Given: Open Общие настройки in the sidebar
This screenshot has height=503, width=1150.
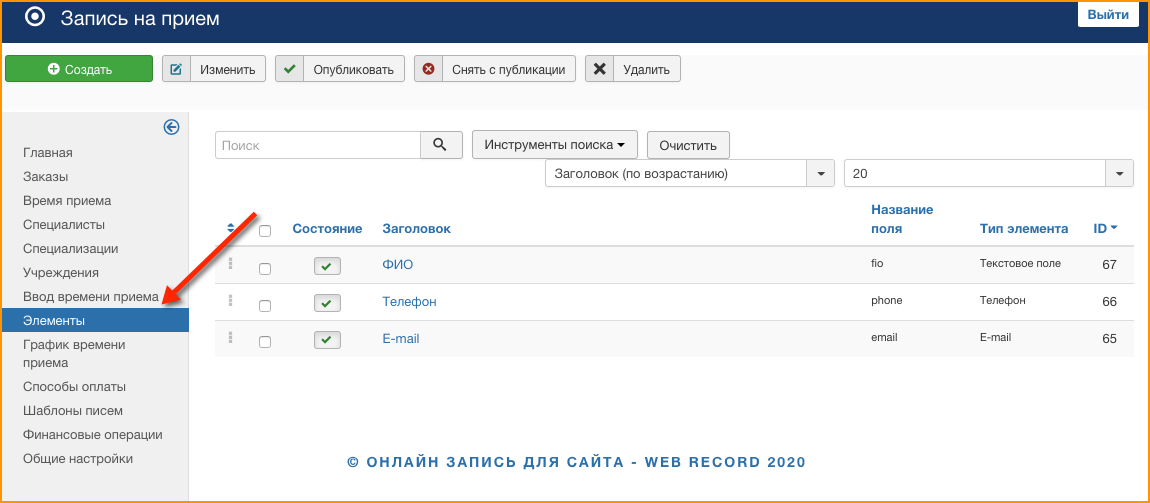Looking at the screenshot, I should point(78,459).
